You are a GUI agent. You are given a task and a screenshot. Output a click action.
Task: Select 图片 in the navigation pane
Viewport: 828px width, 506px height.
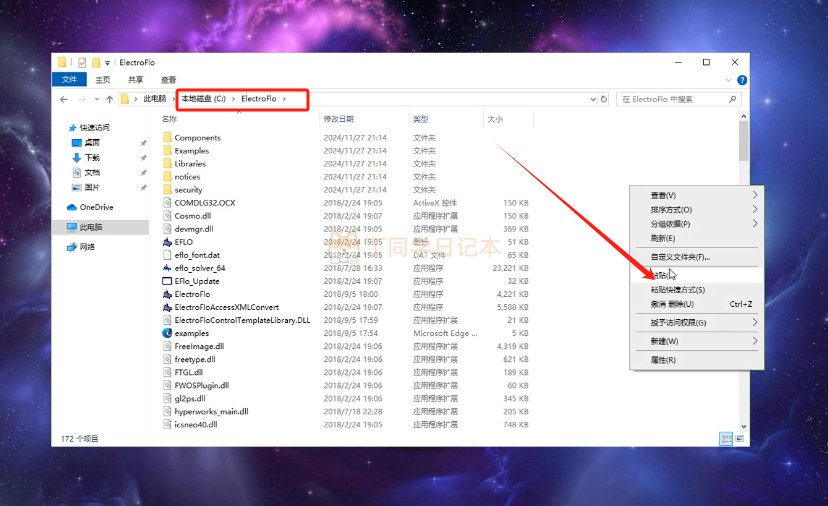point(92,187)
